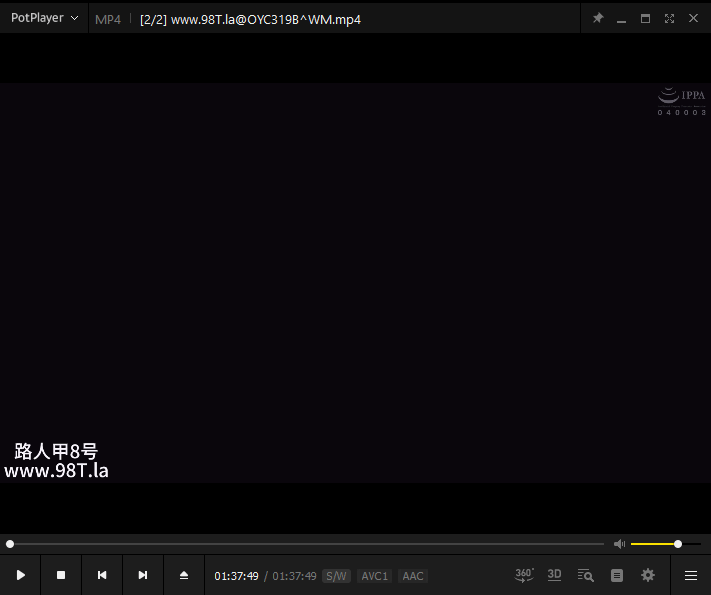Toggle 360° video mode
Screen dimensions: 711x595
click(x=524, y=575)
